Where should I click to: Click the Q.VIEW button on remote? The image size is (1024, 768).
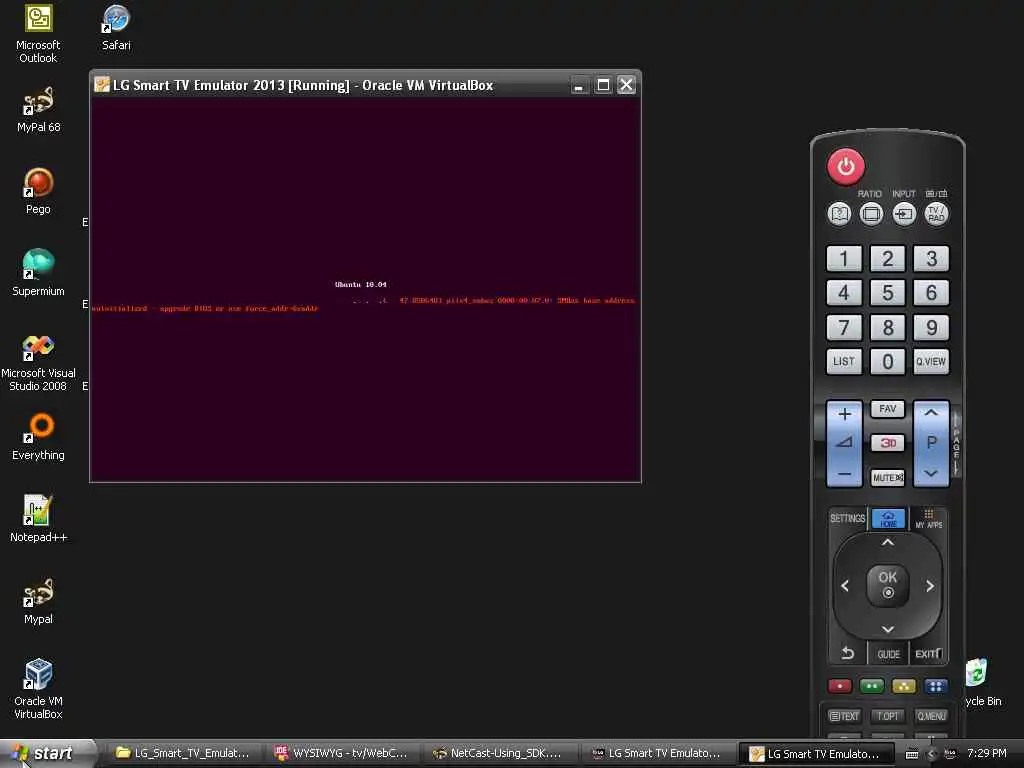click(931, 361)
